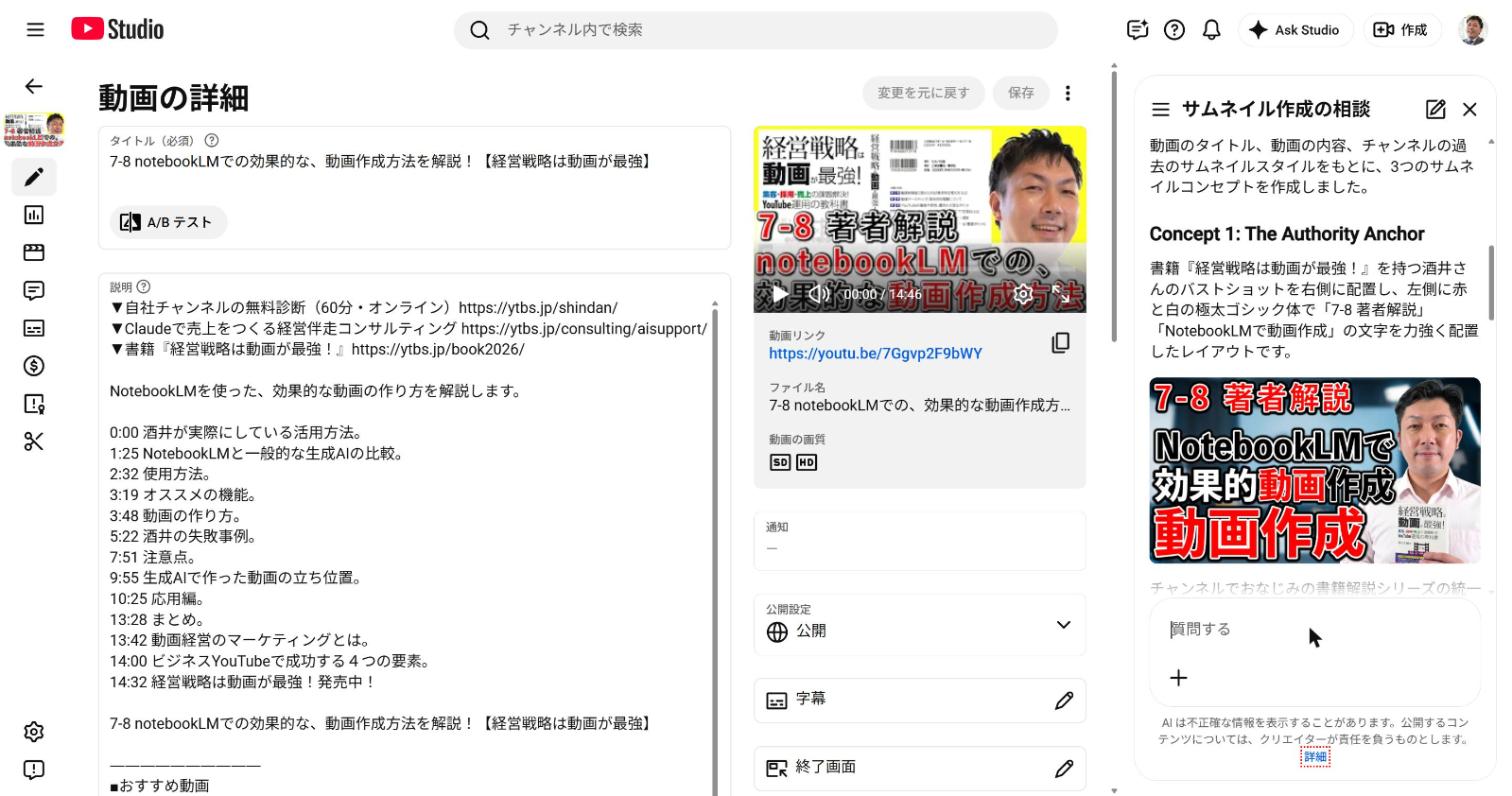The image size is (1512, 796).
Task: Go back using the left arrow
Action: point(34,86)
